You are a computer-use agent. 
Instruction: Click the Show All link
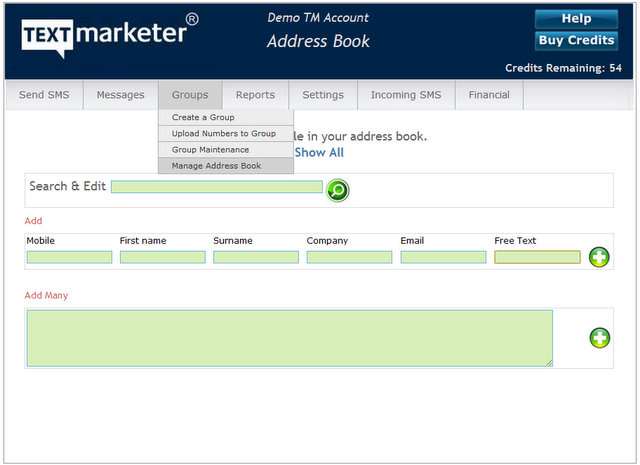click(319, 153)
